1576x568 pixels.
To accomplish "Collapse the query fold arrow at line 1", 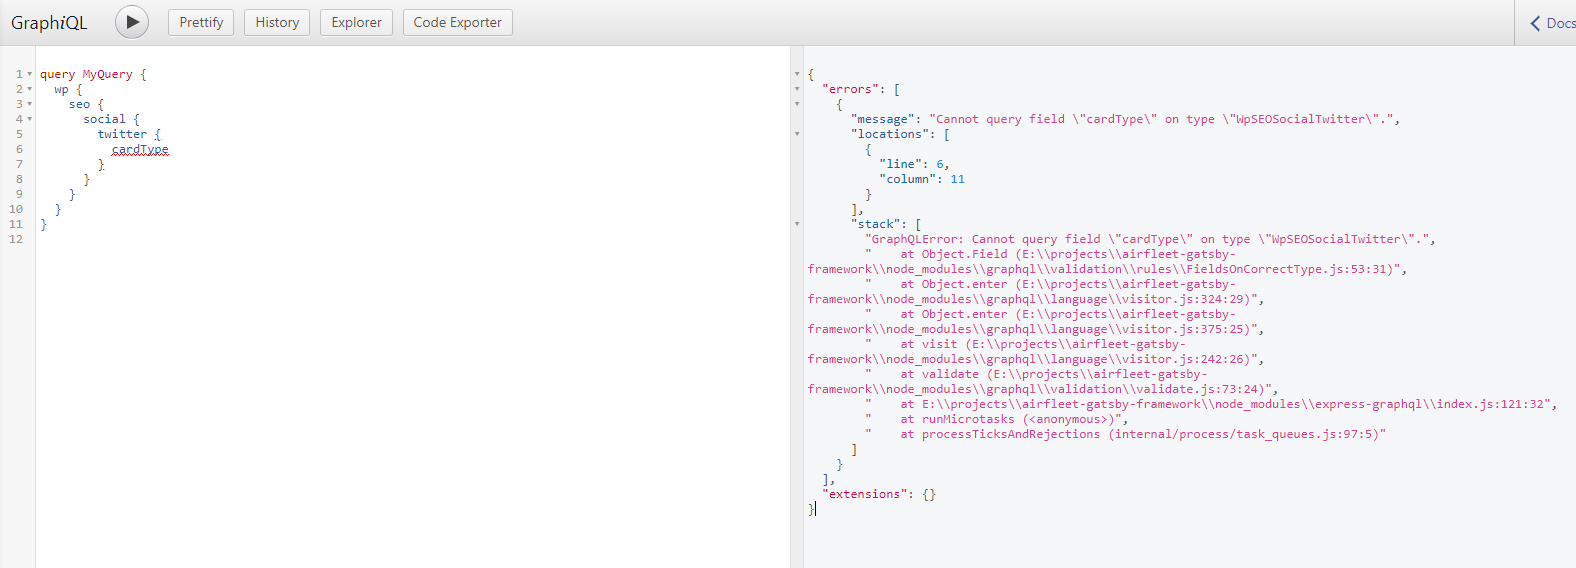I will (29, 74).
